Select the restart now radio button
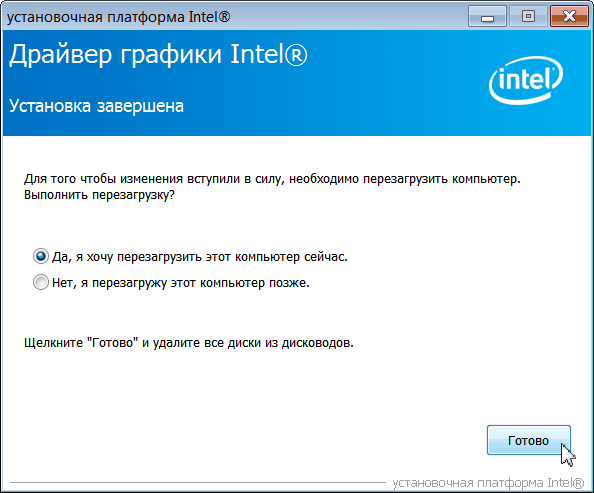Screen dimensions: 594x493 [41, 257]
